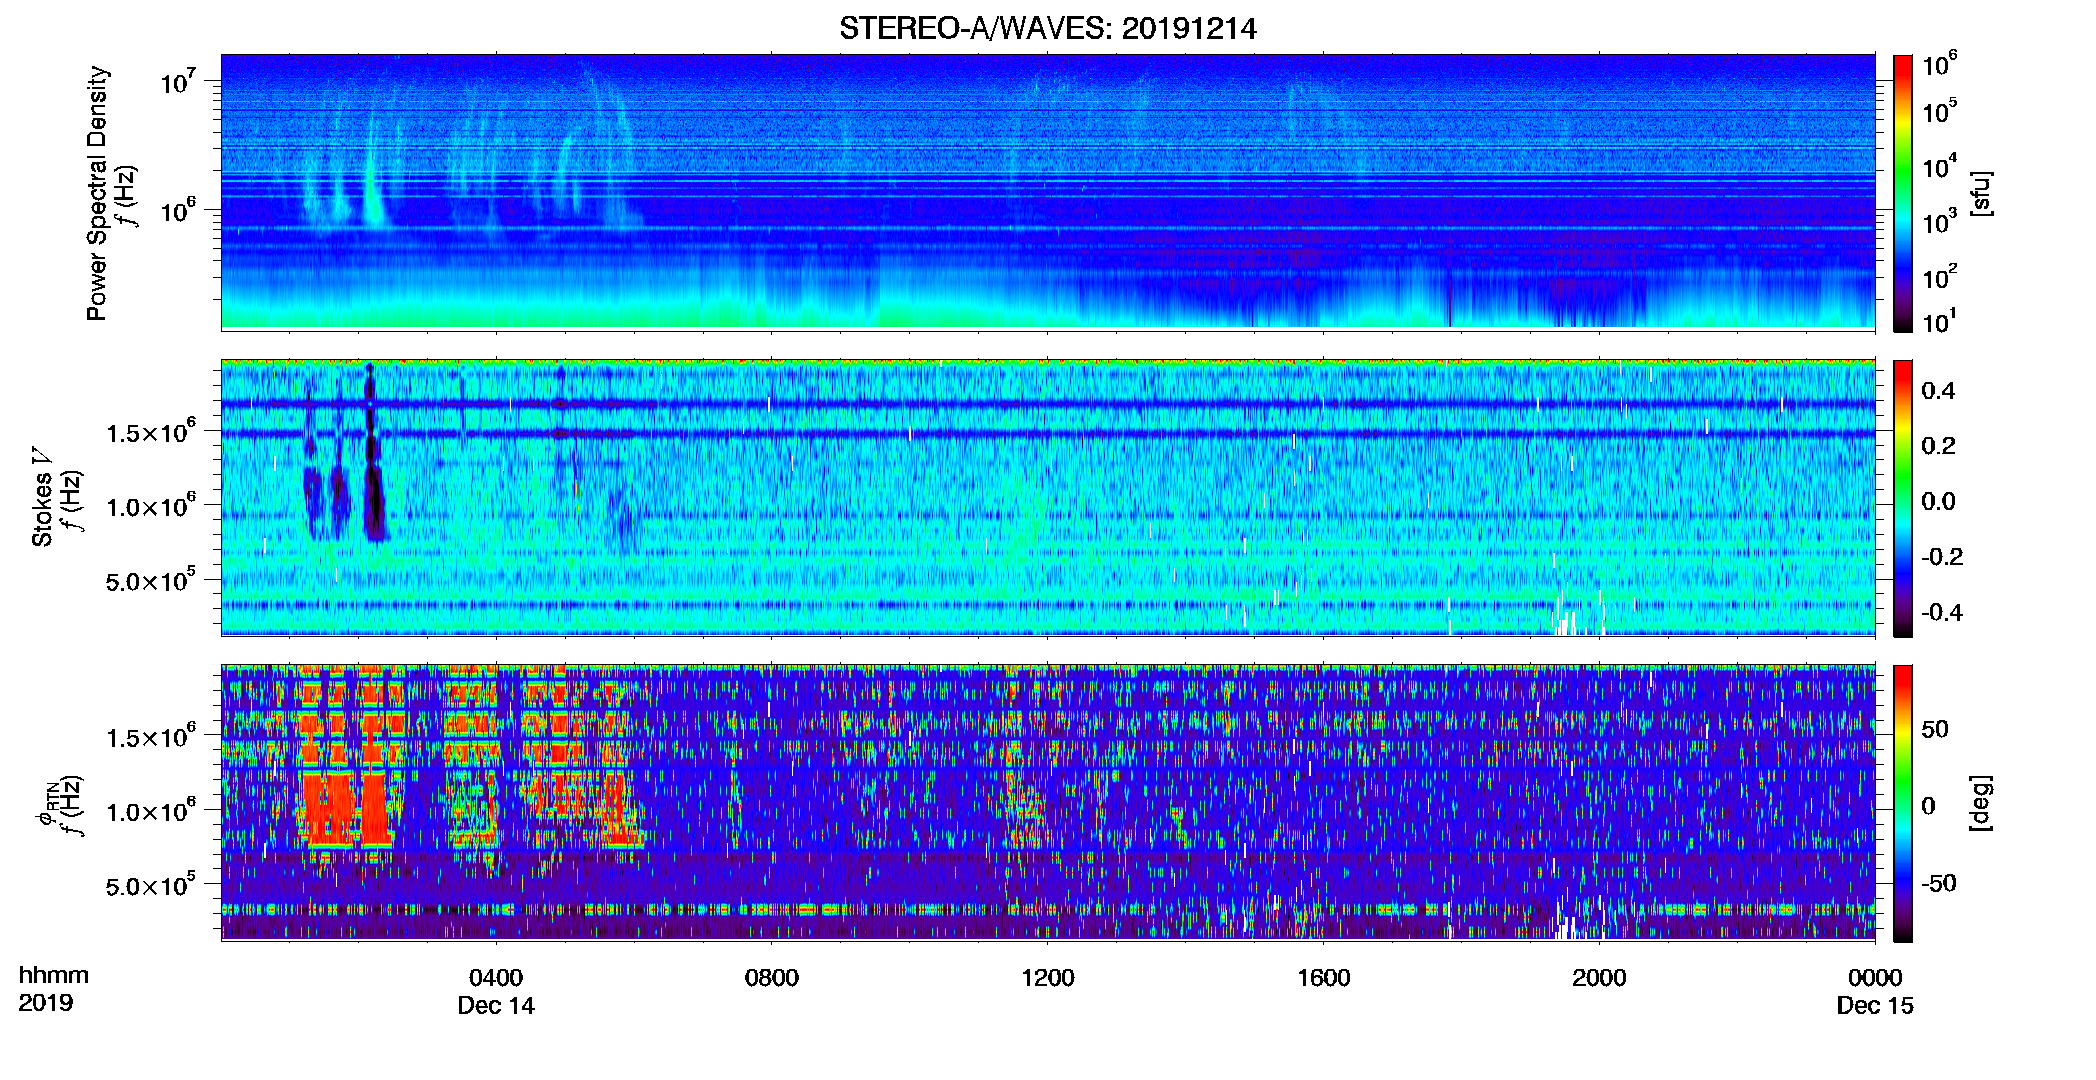Click the 0 label on the degree color bar

pos(1928,806)
